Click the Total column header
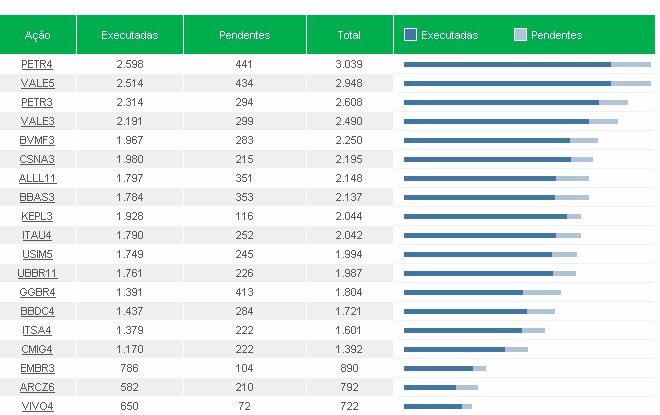This screenshot has width=660, height=415. 349,35
